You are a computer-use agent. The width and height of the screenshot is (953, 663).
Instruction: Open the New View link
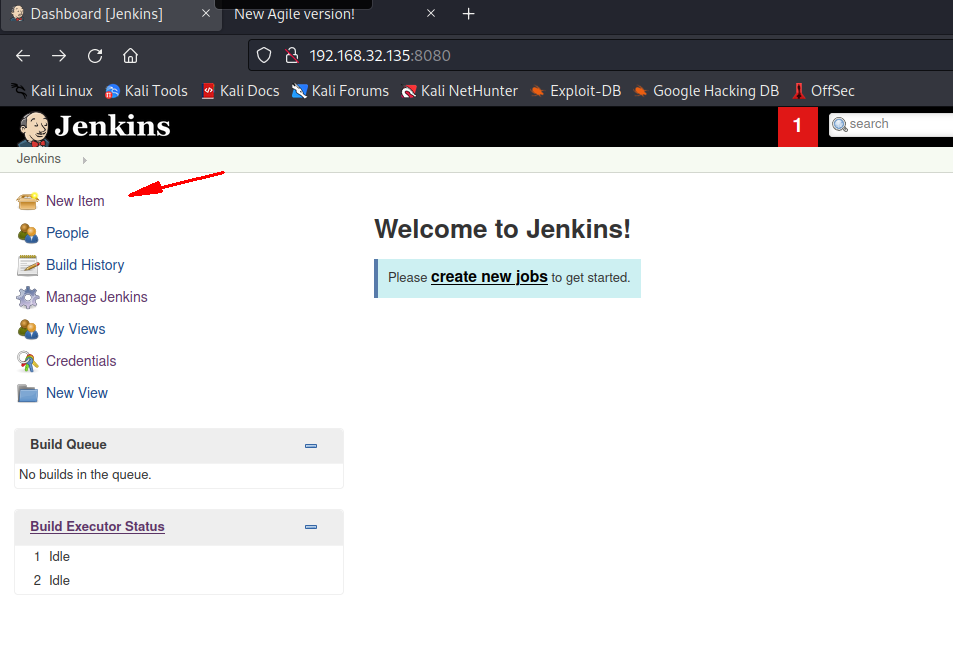[77, 393]
